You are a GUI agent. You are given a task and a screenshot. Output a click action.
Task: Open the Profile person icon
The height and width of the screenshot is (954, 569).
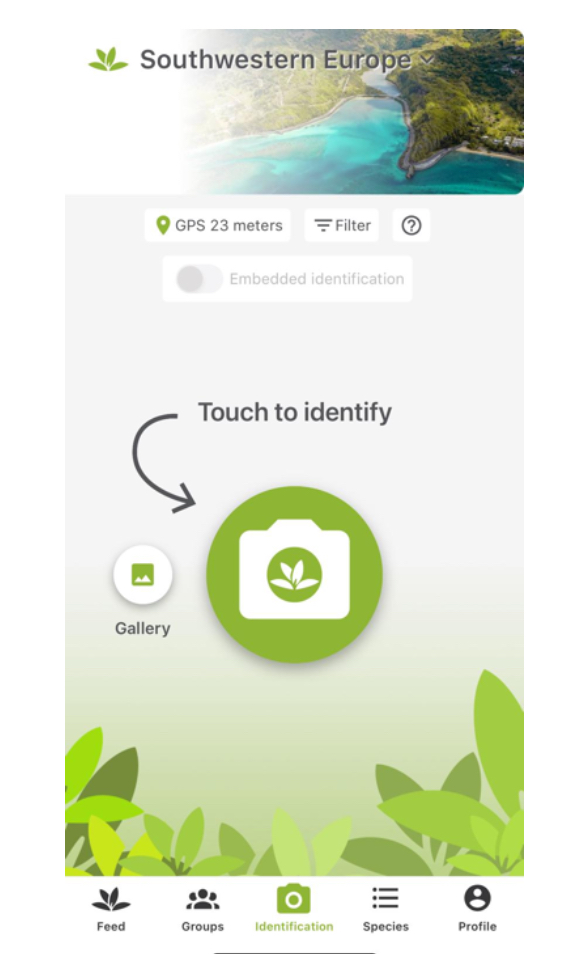(x=477, y=898)
